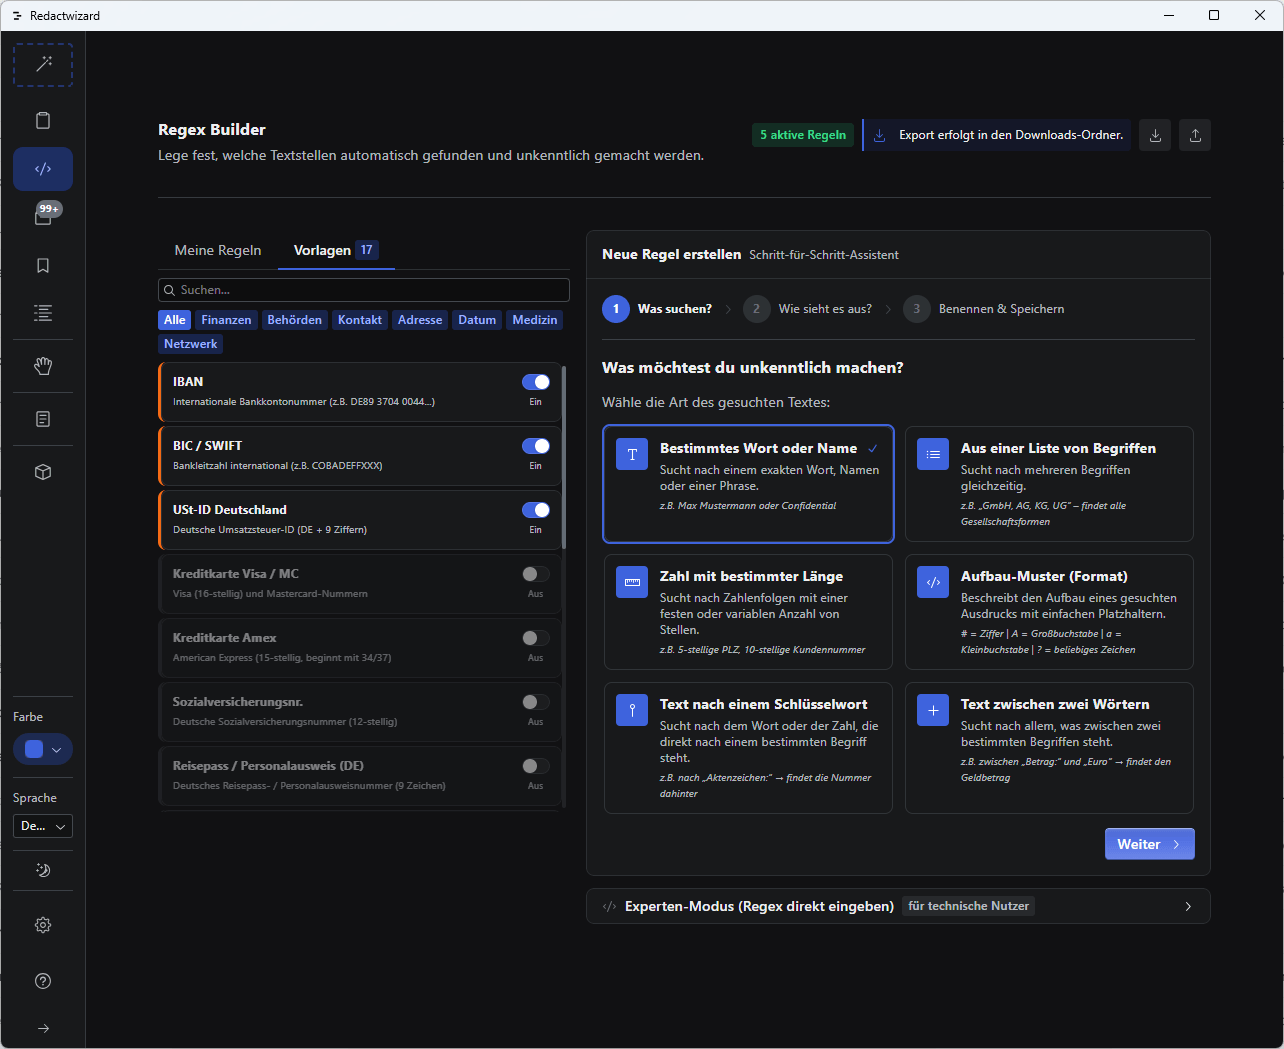Filter templates by the Finanzen category

point(226,320)
